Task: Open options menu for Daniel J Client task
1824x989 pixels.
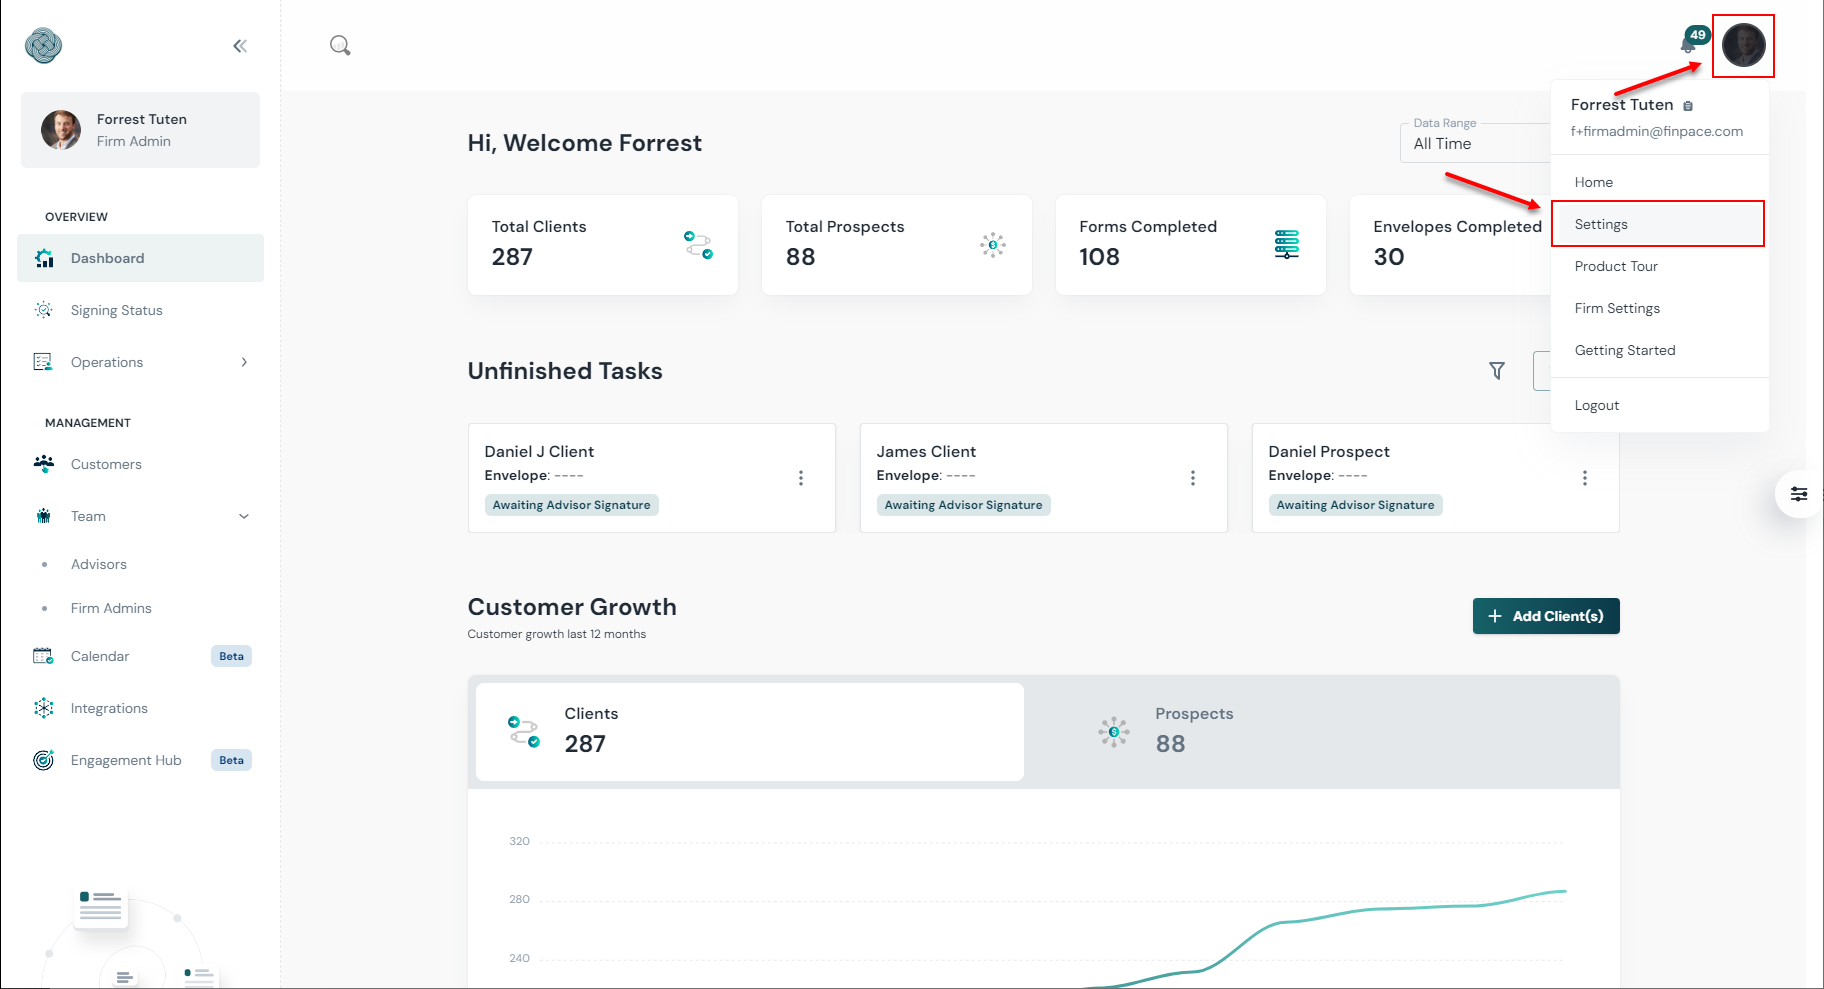Action: [x=801, y=478]
